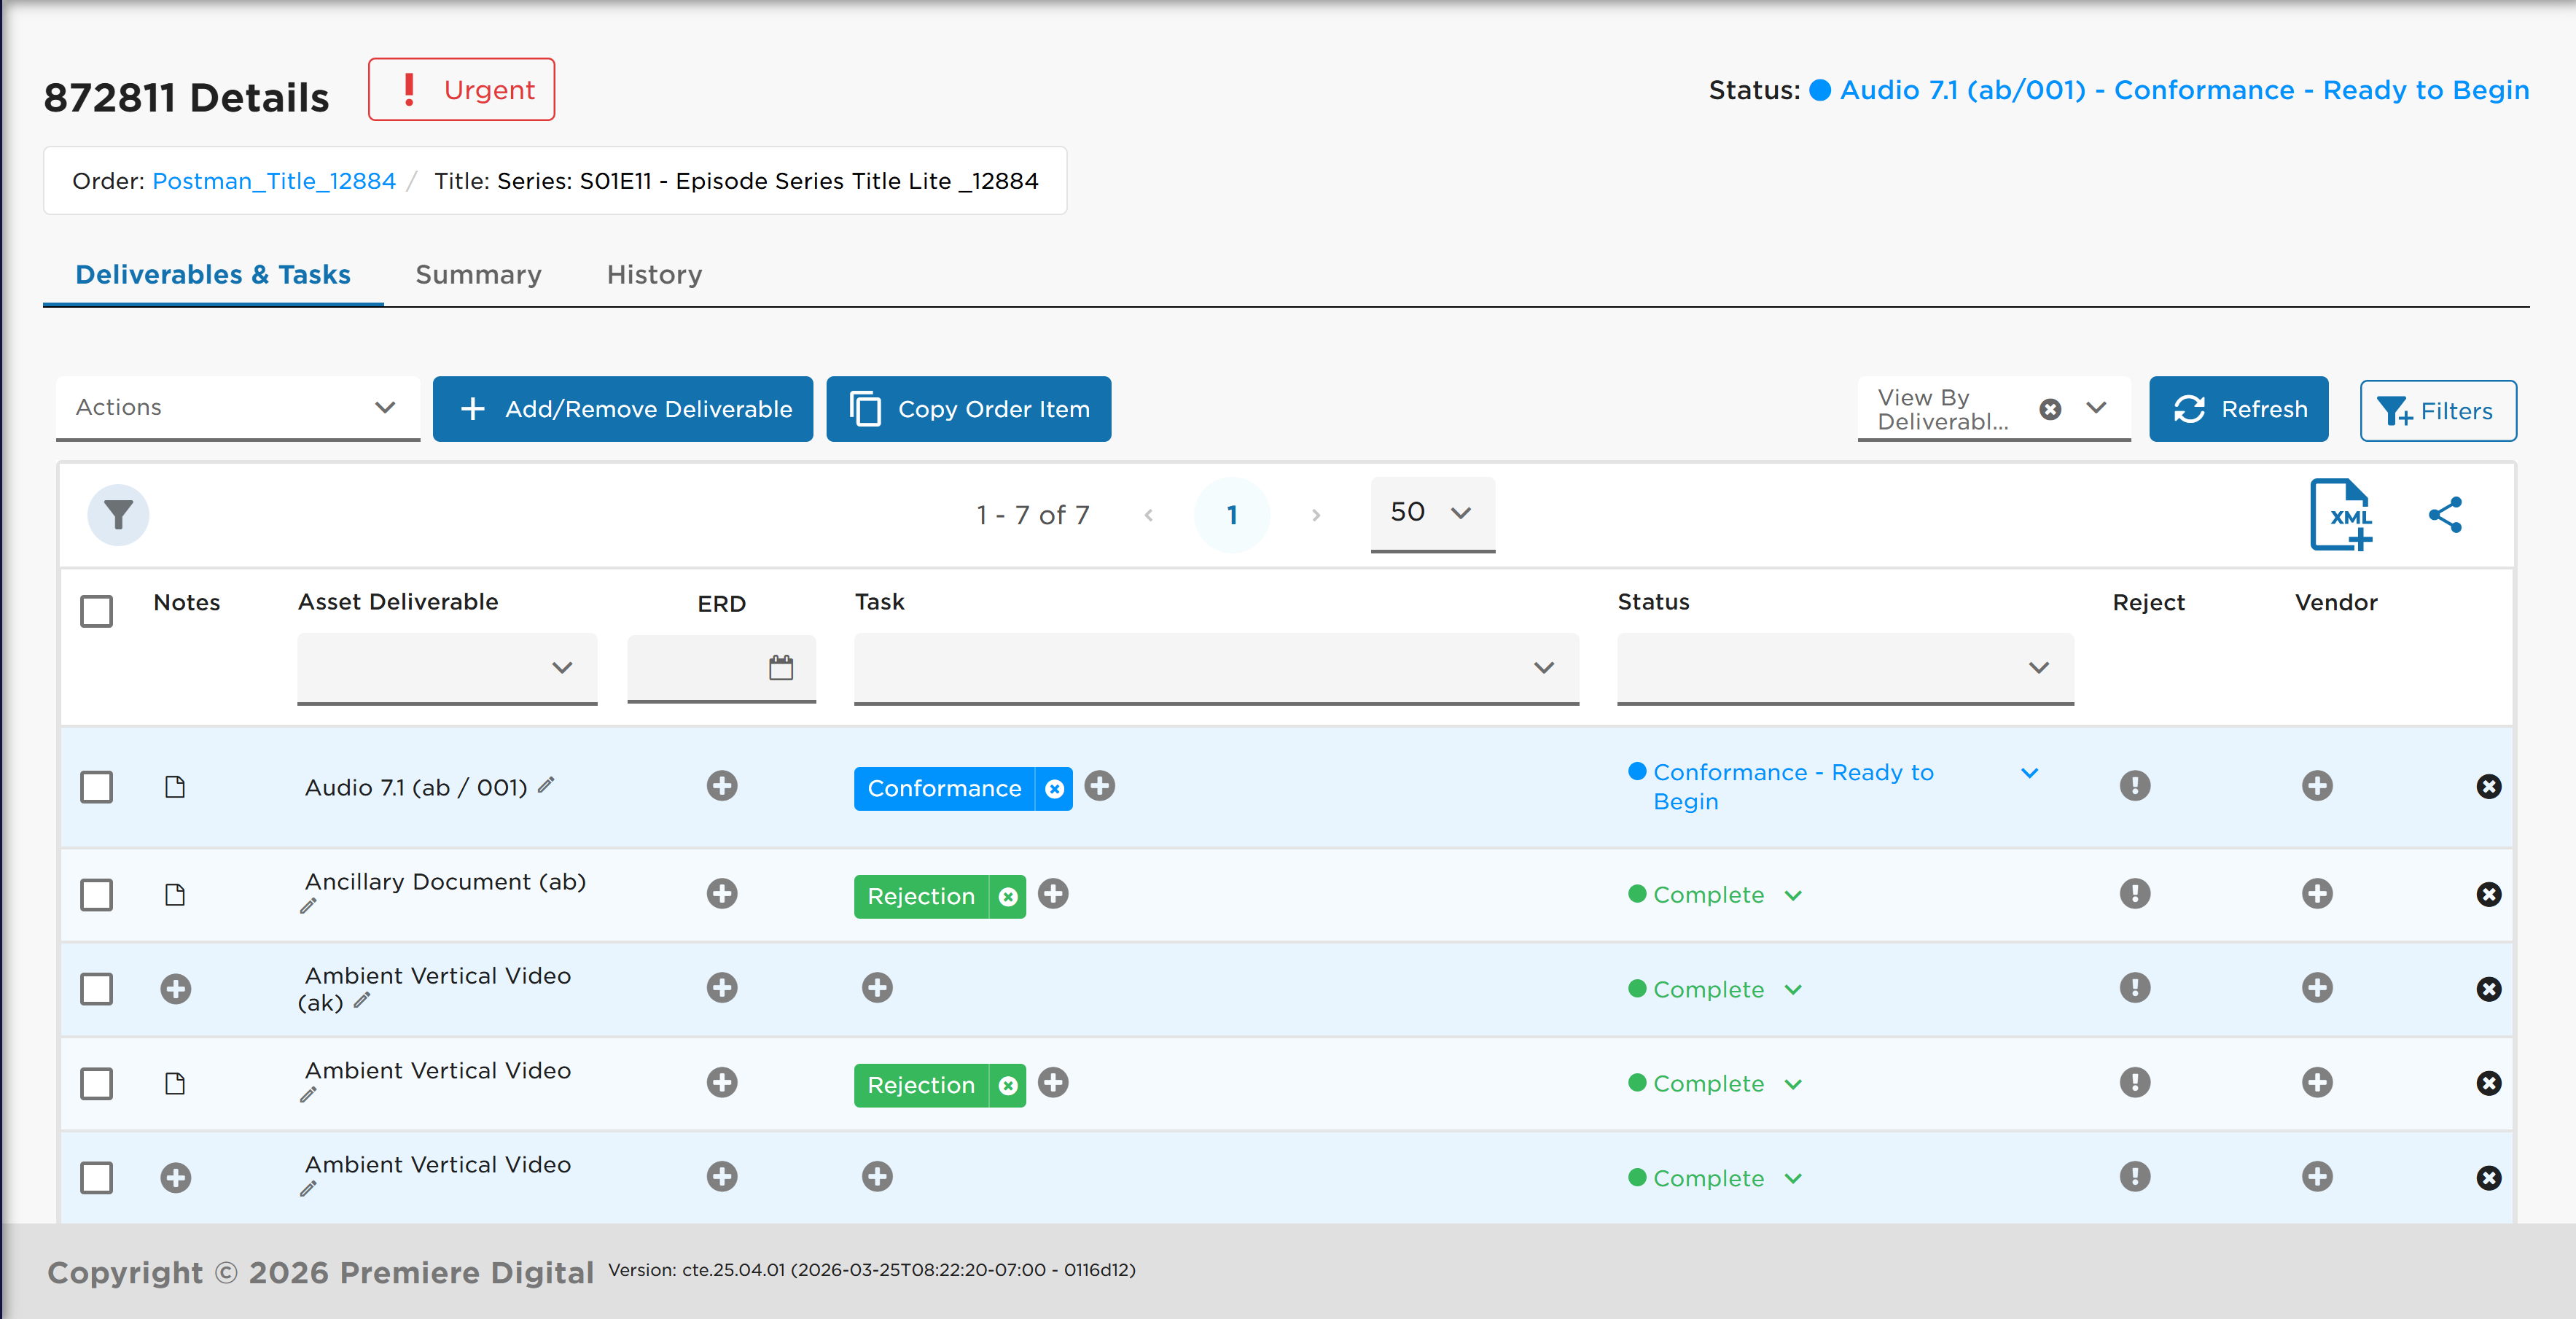This screenshot has height=1319, width=2576.
Task: Expand Complete status for Ancillary Document
Action: (x=1793, y=896)
